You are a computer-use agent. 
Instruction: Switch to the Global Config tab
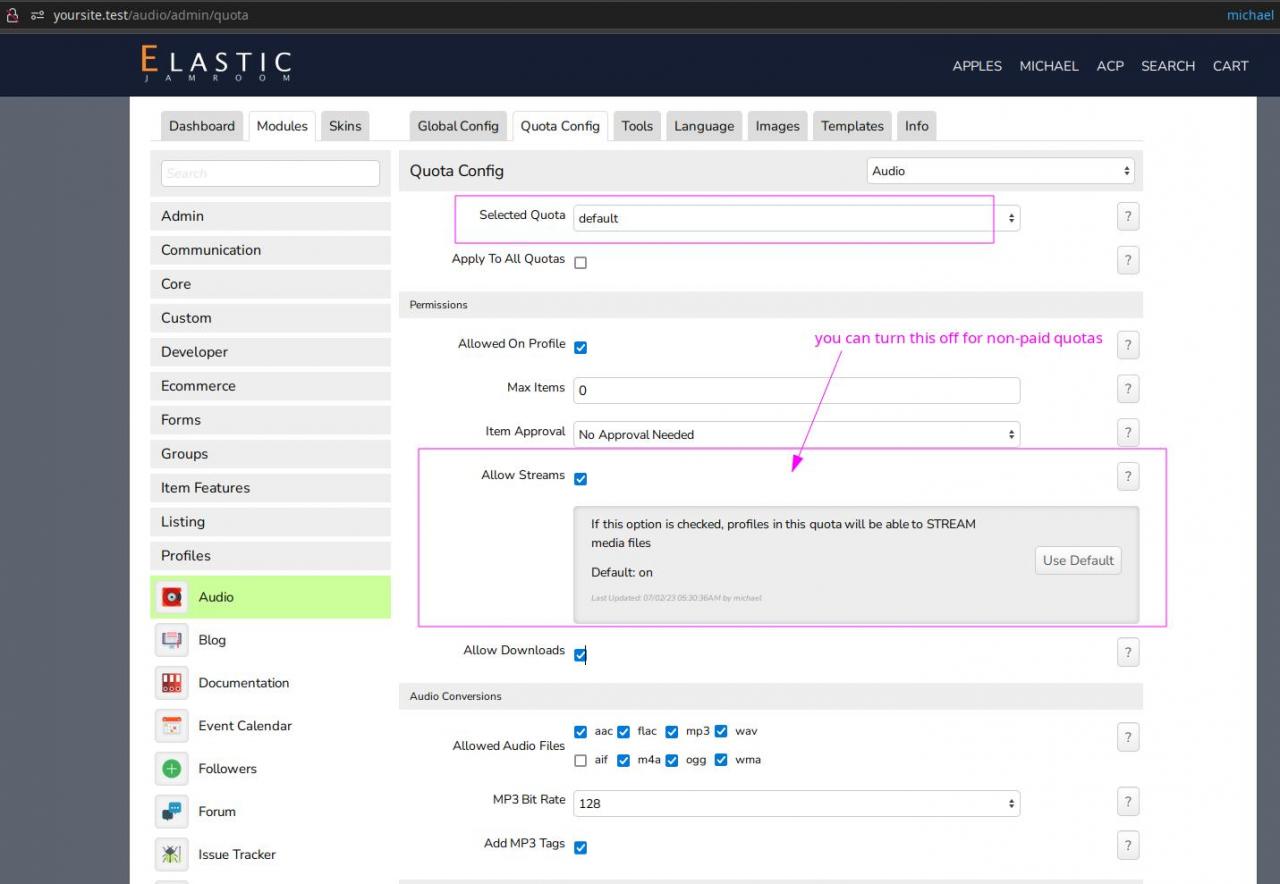point(458,126)
